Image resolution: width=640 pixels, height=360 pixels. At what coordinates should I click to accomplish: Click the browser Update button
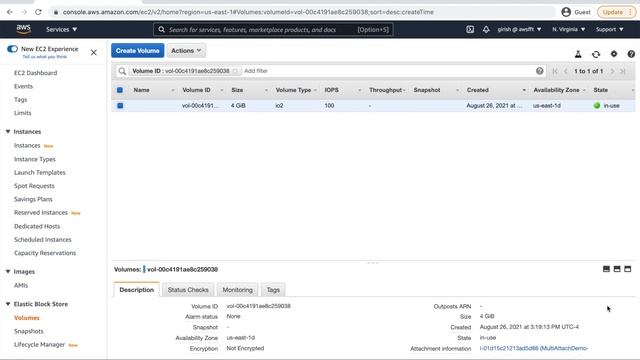616,12
